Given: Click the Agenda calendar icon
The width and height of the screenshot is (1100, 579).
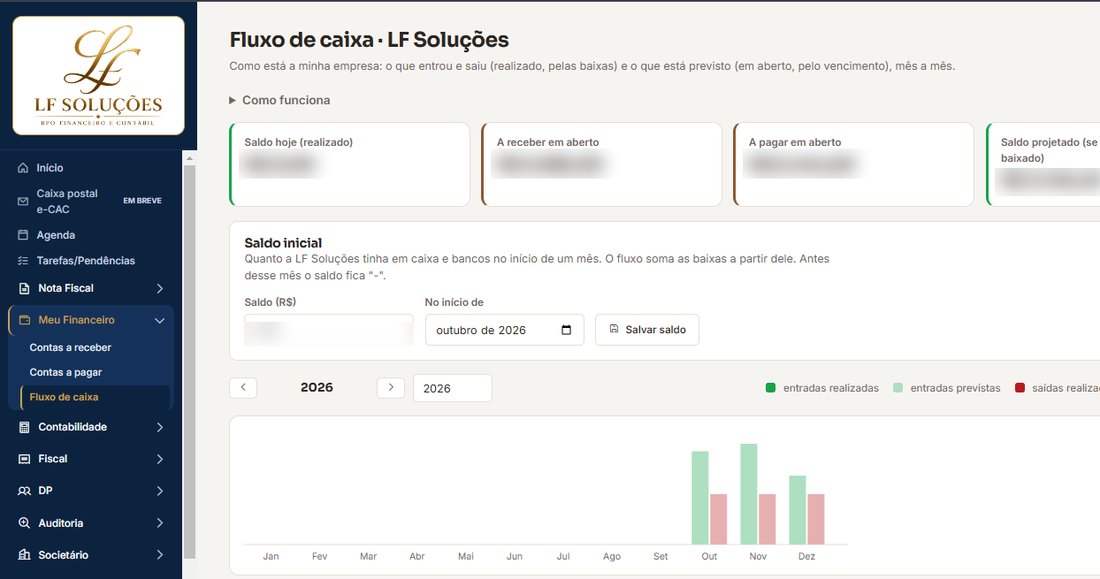Looking at the screenshot, I should point(23,235).
